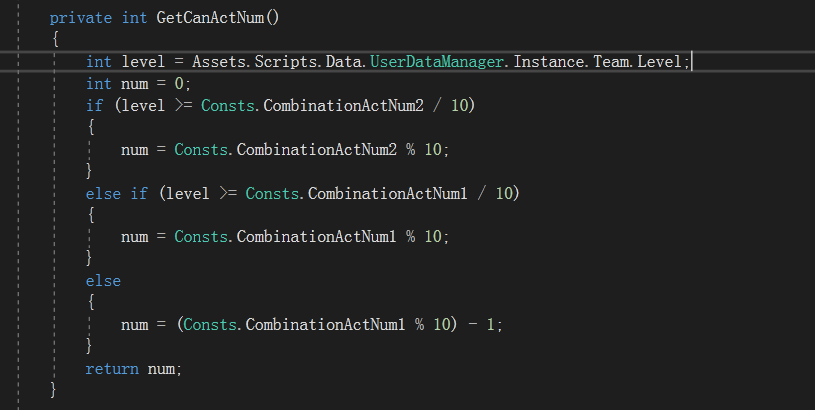Click the 'return' keyword

pos(112,369)
